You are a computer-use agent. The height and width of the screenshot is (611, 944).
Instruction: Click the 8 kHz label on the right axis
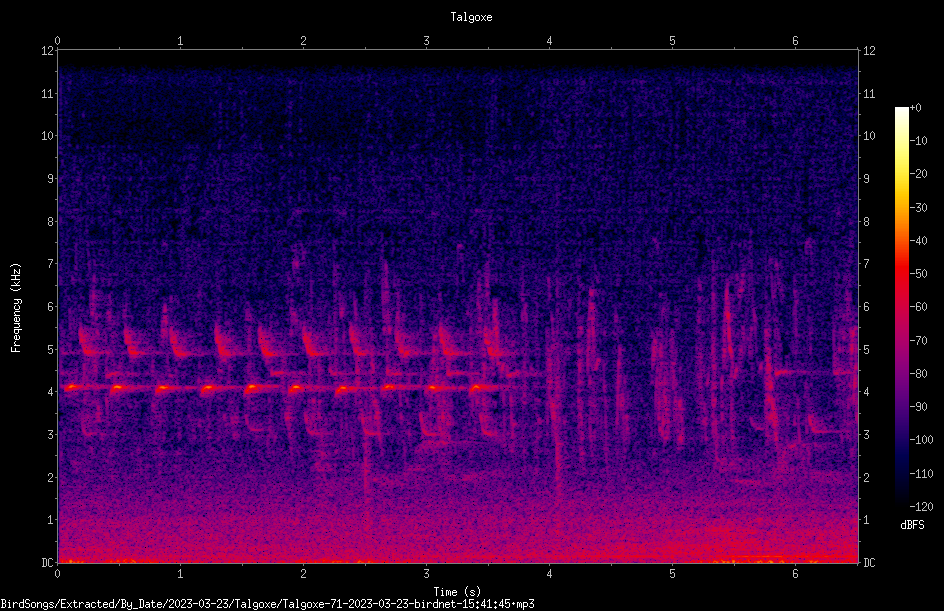[x=866, y=222]
